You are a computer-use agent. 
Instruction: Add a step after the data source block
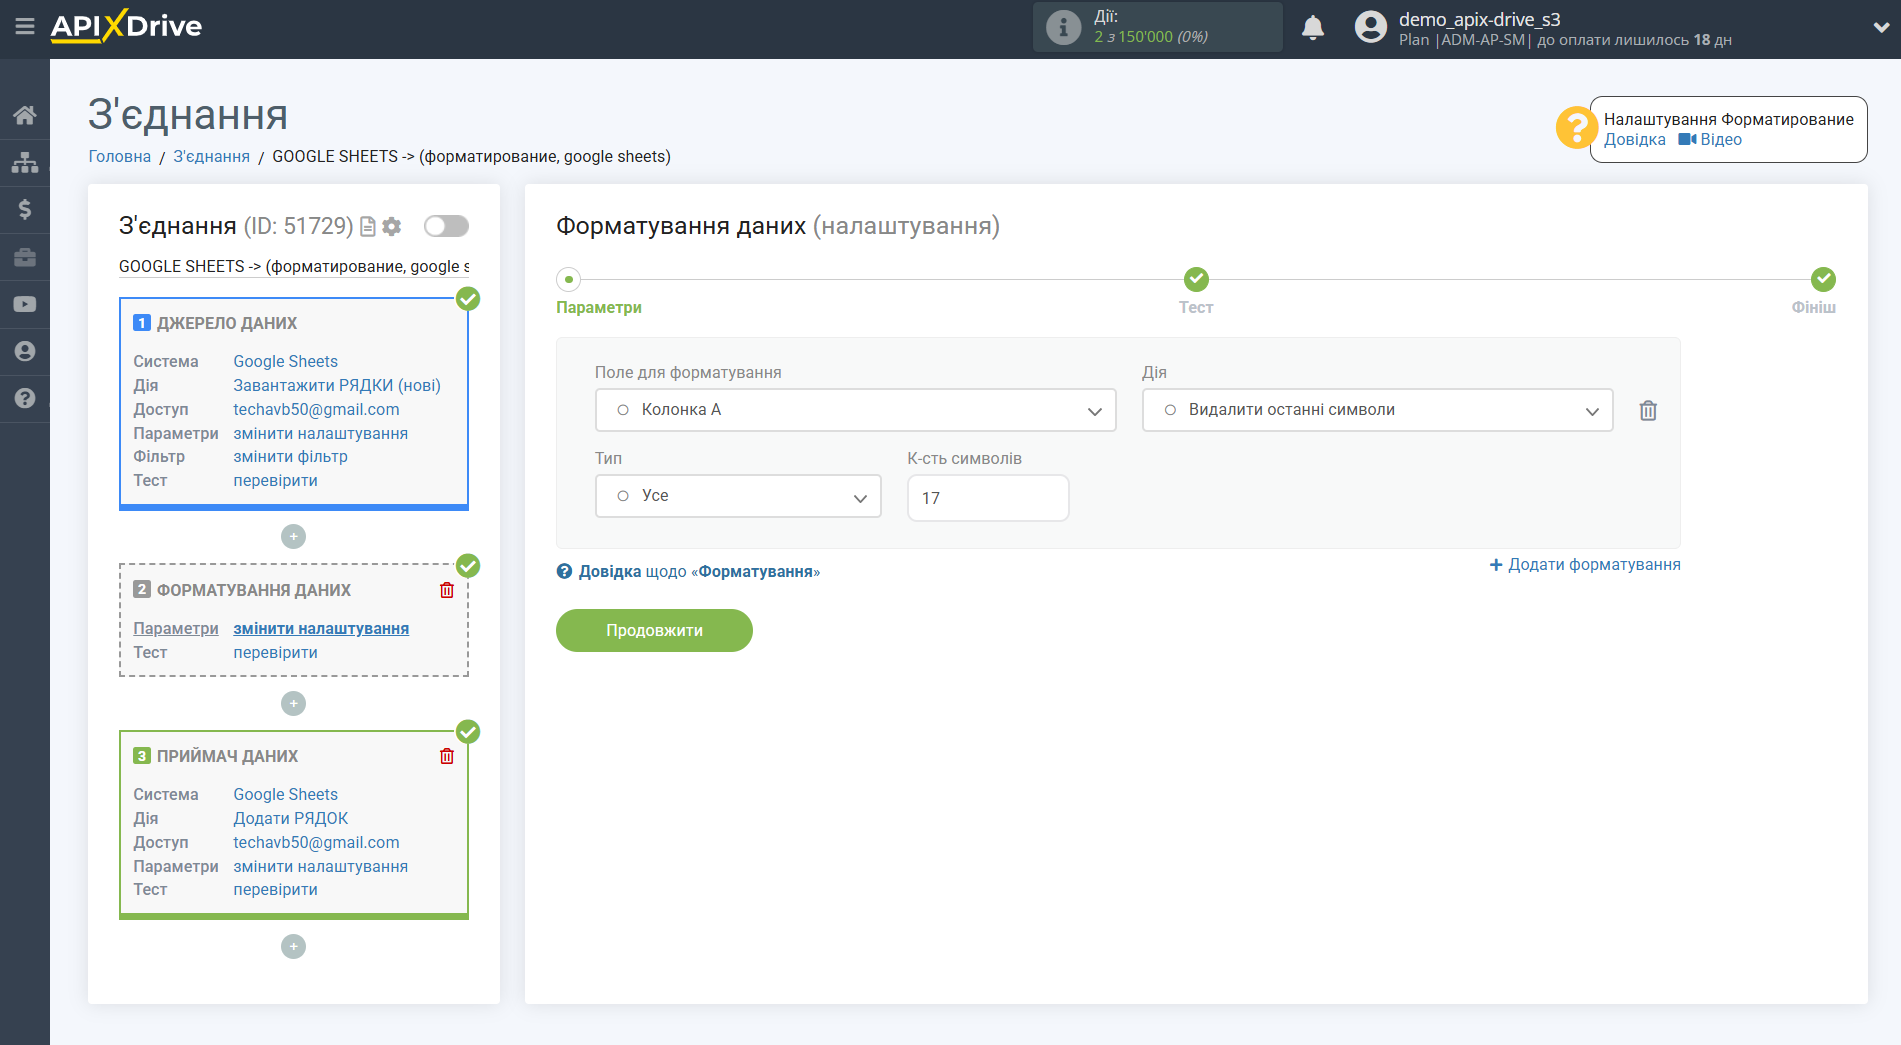(293, 537)
